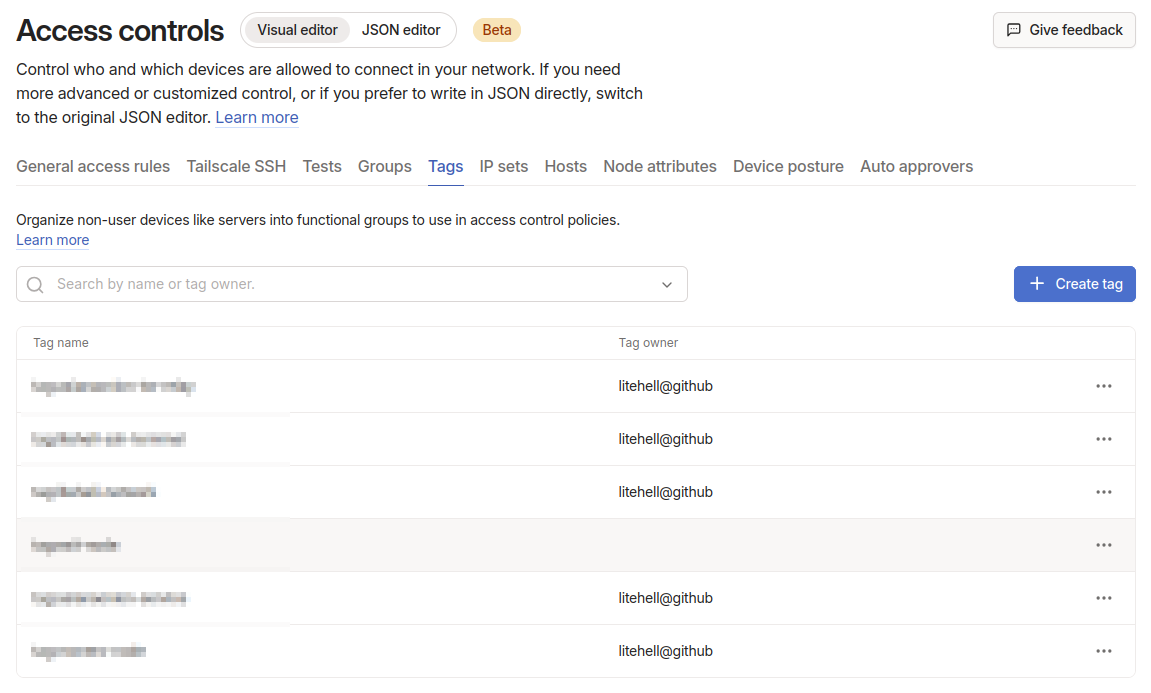Expand the search filter dropdown chevron
Viewport: 1151px width, 693px height.
tap(667, 285)
